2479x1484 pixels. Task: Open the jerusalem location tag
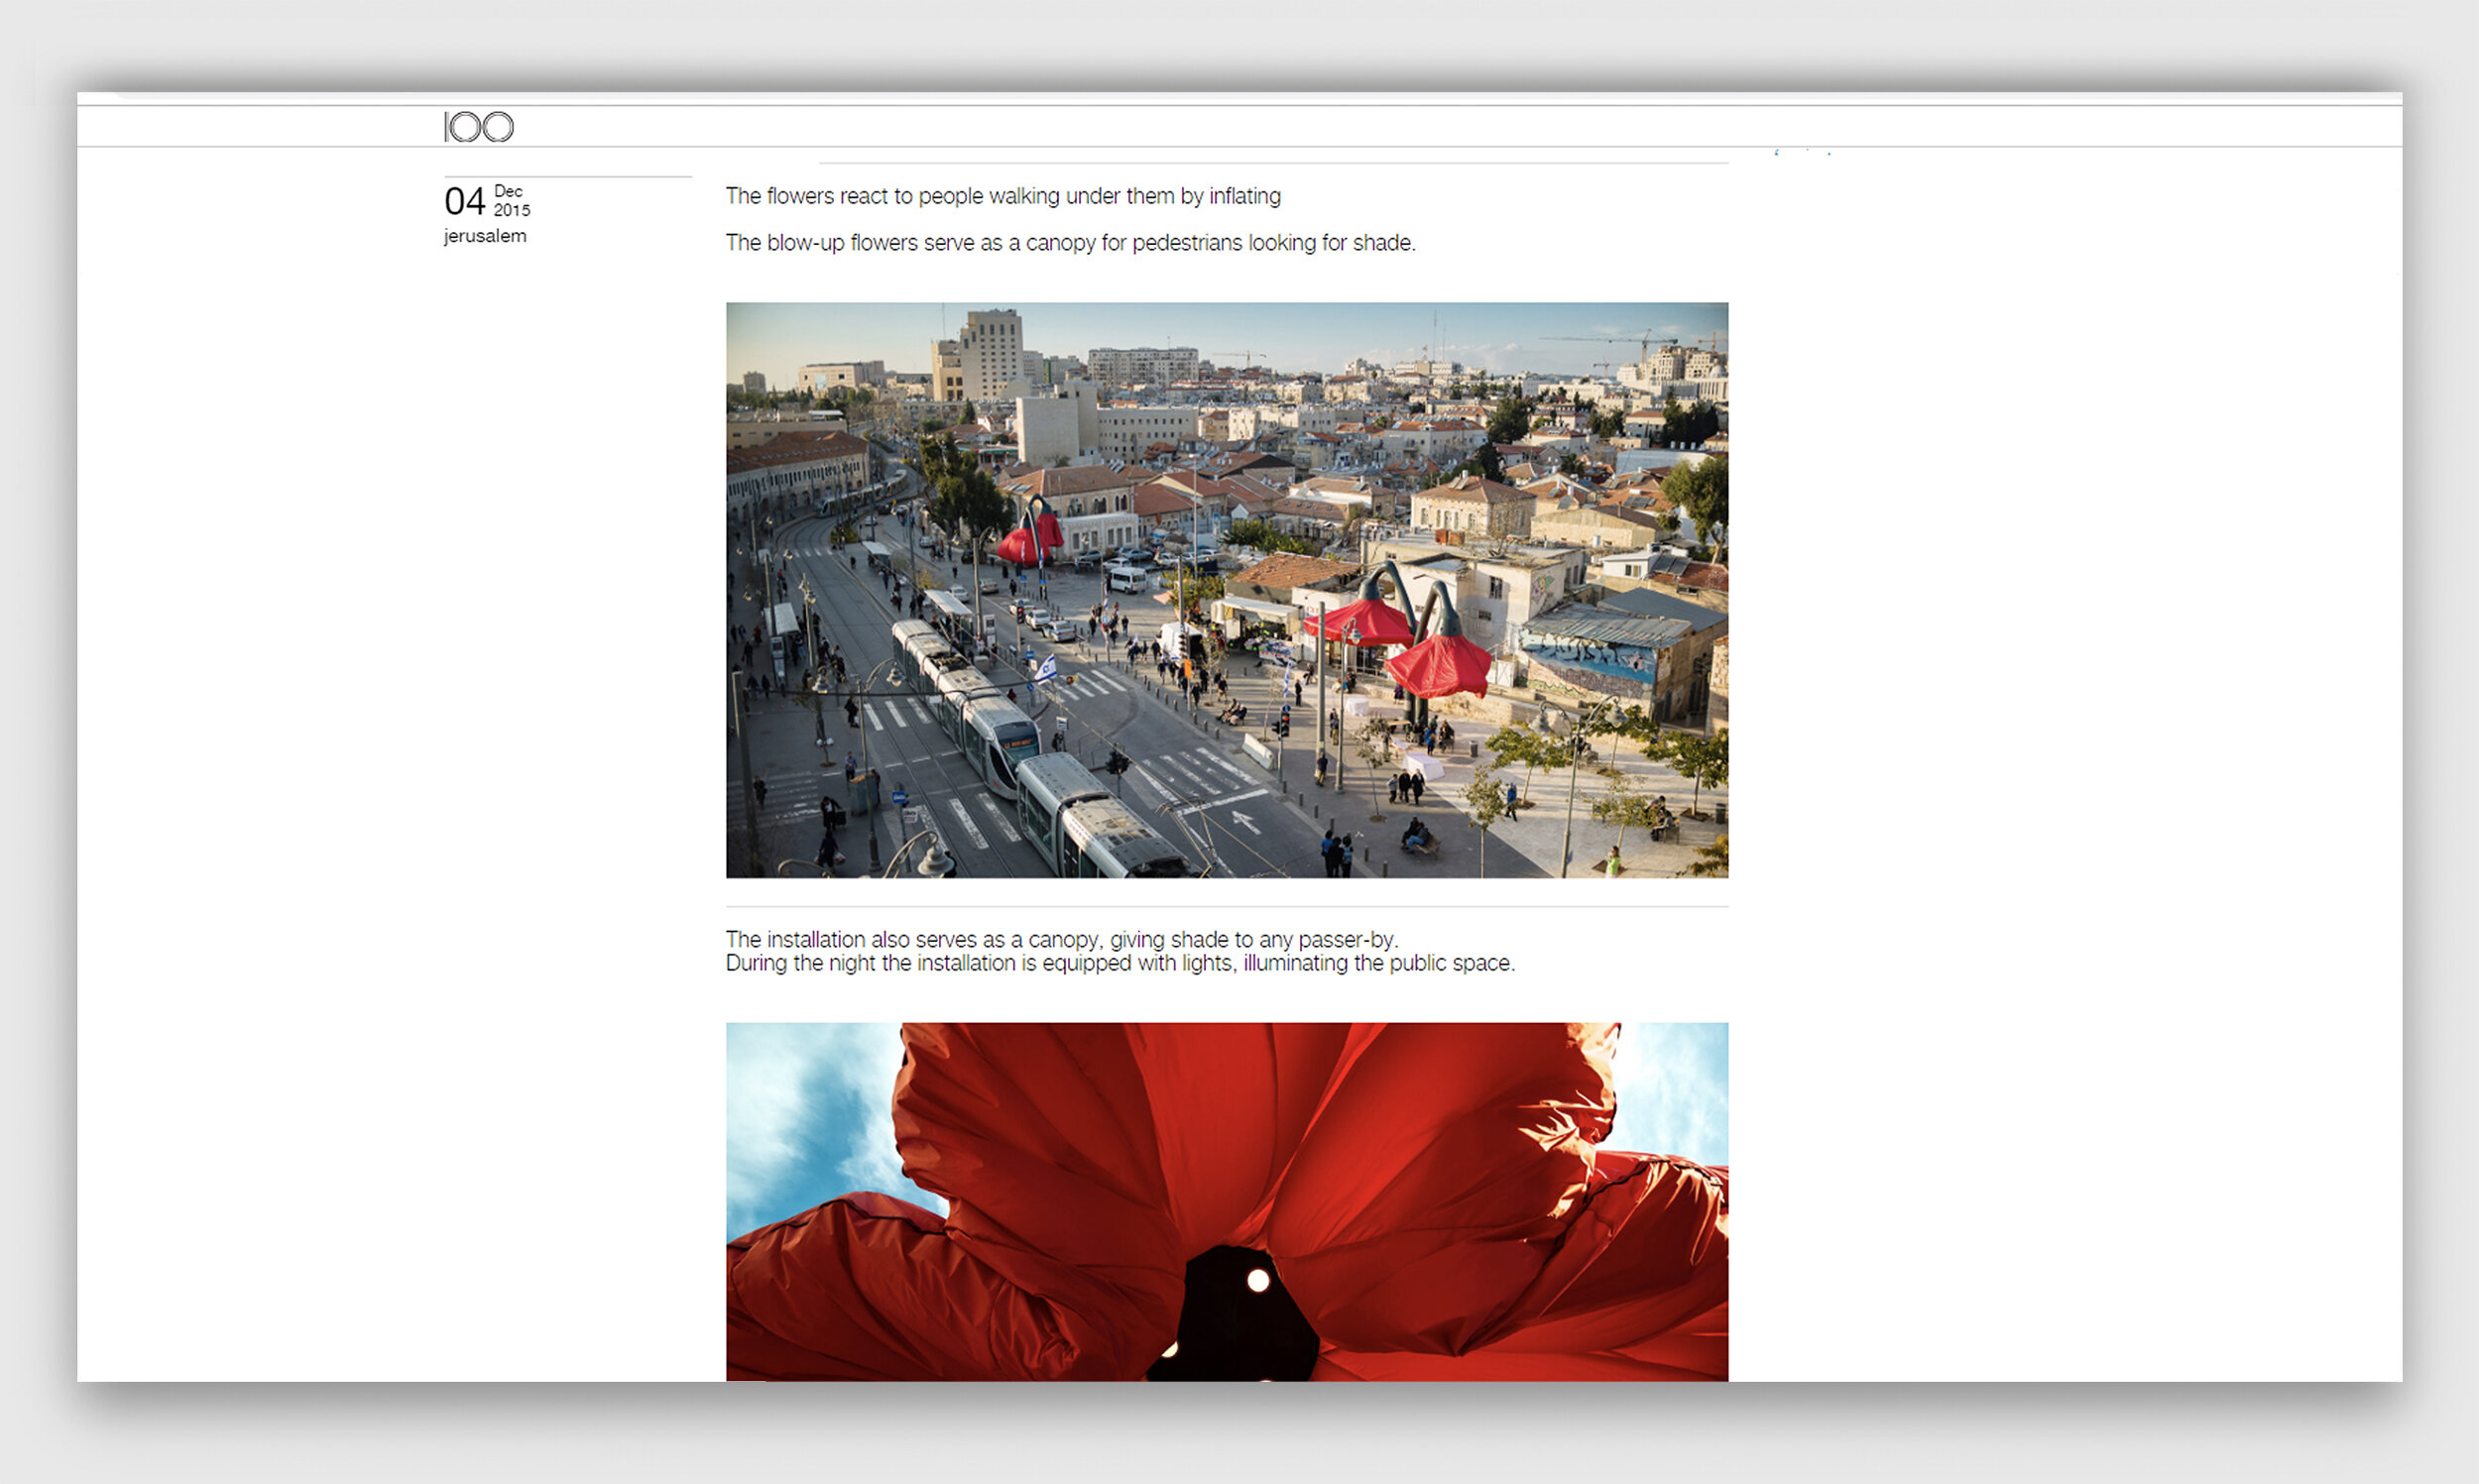485,236
